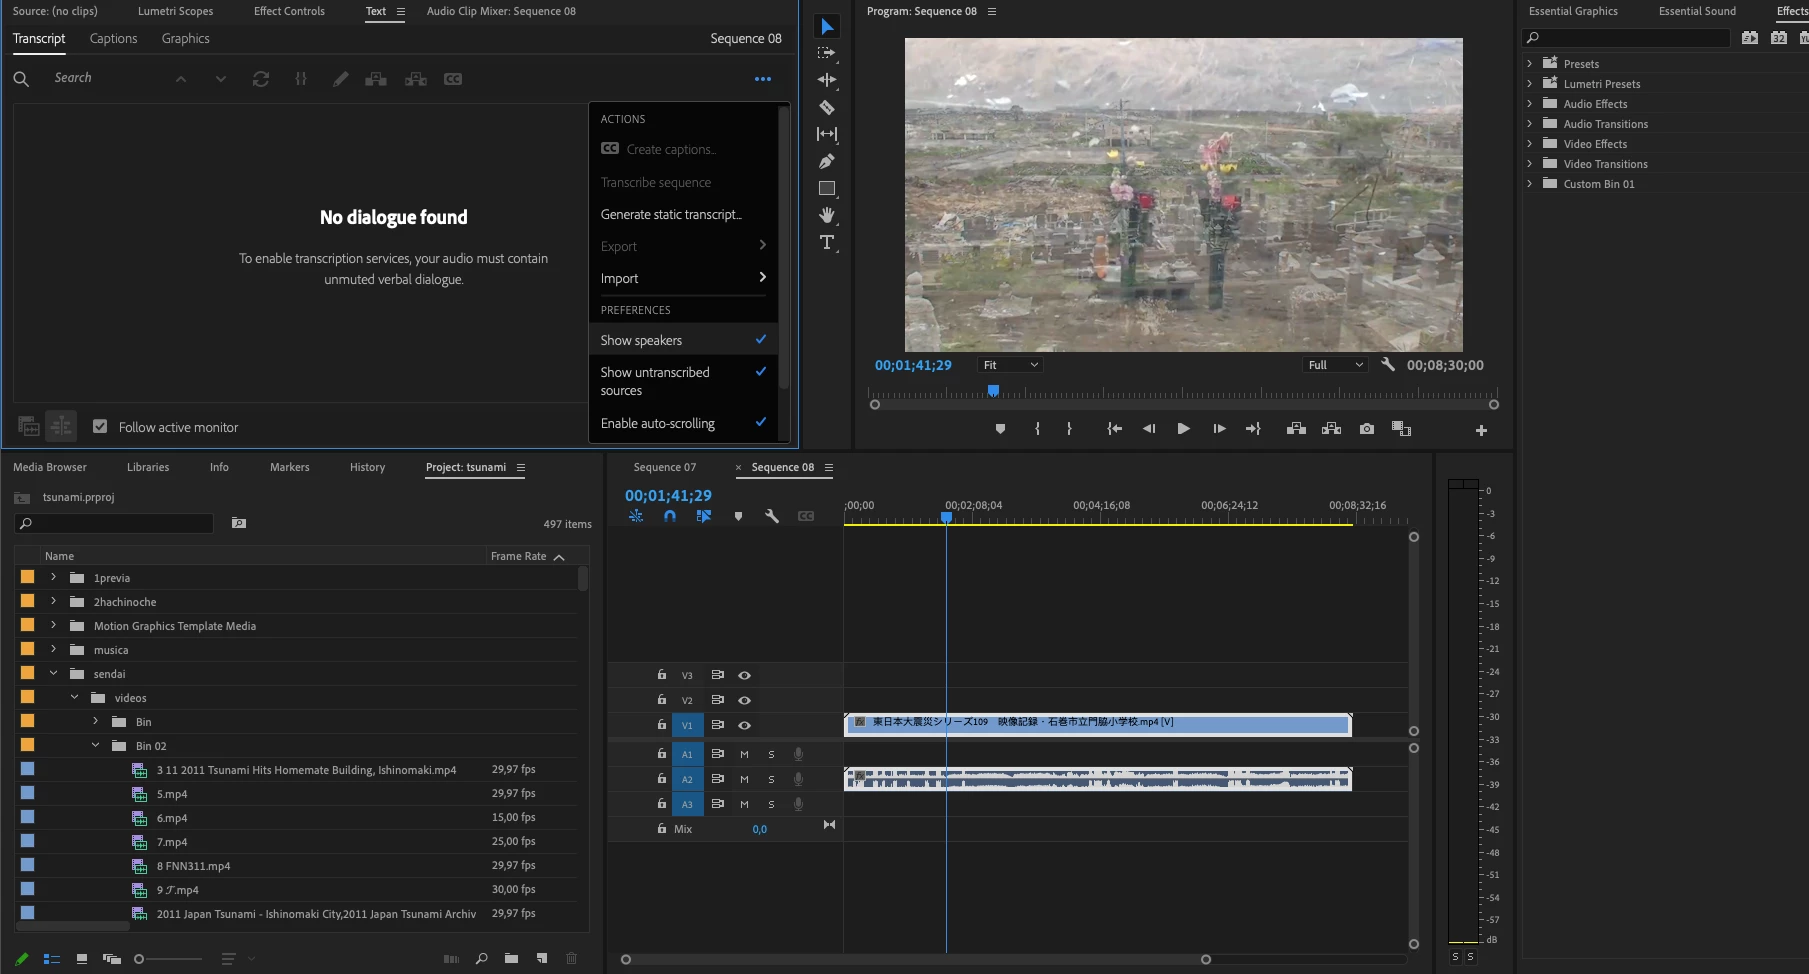The width and height of the screenshot is (1809, 974).
Task: Collapse the sendai bin
Action: click(54, 674)
